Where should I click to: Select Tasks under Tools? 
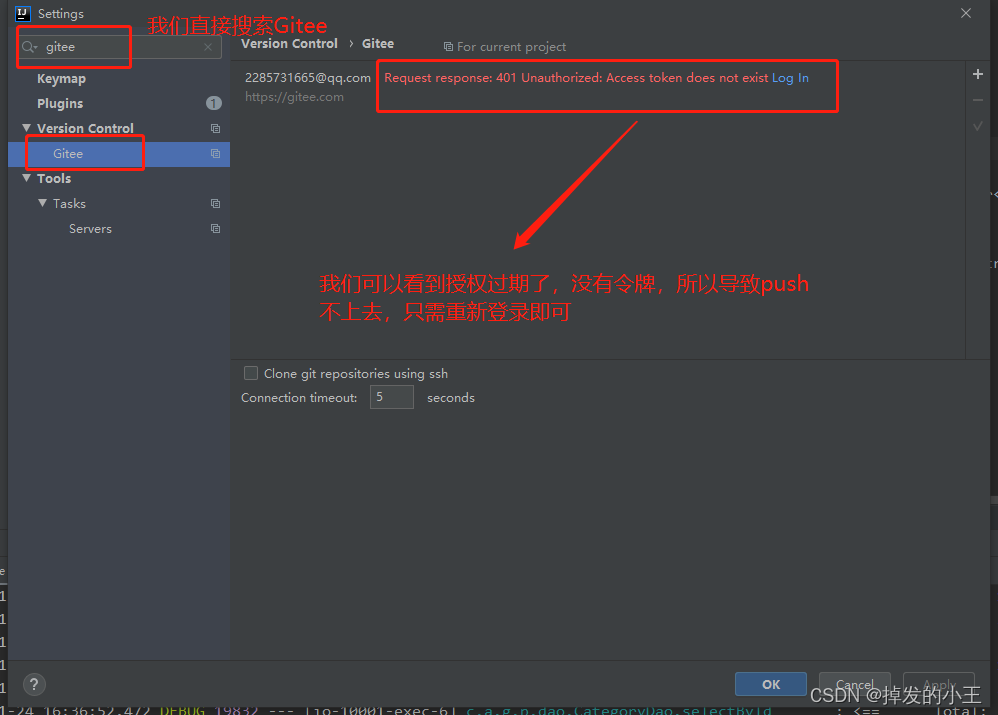click(x=69, y=204)
